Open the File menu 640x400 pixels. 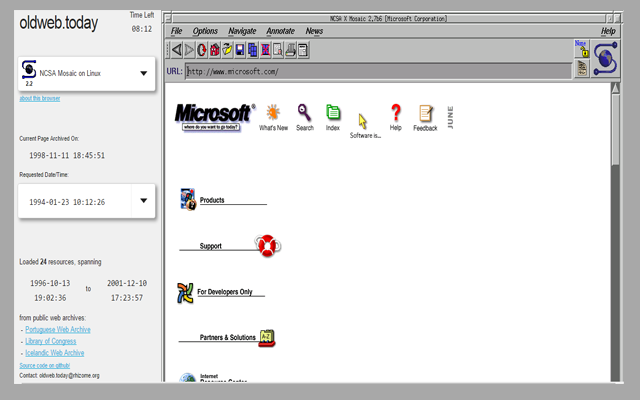click(x=177, y=31)
